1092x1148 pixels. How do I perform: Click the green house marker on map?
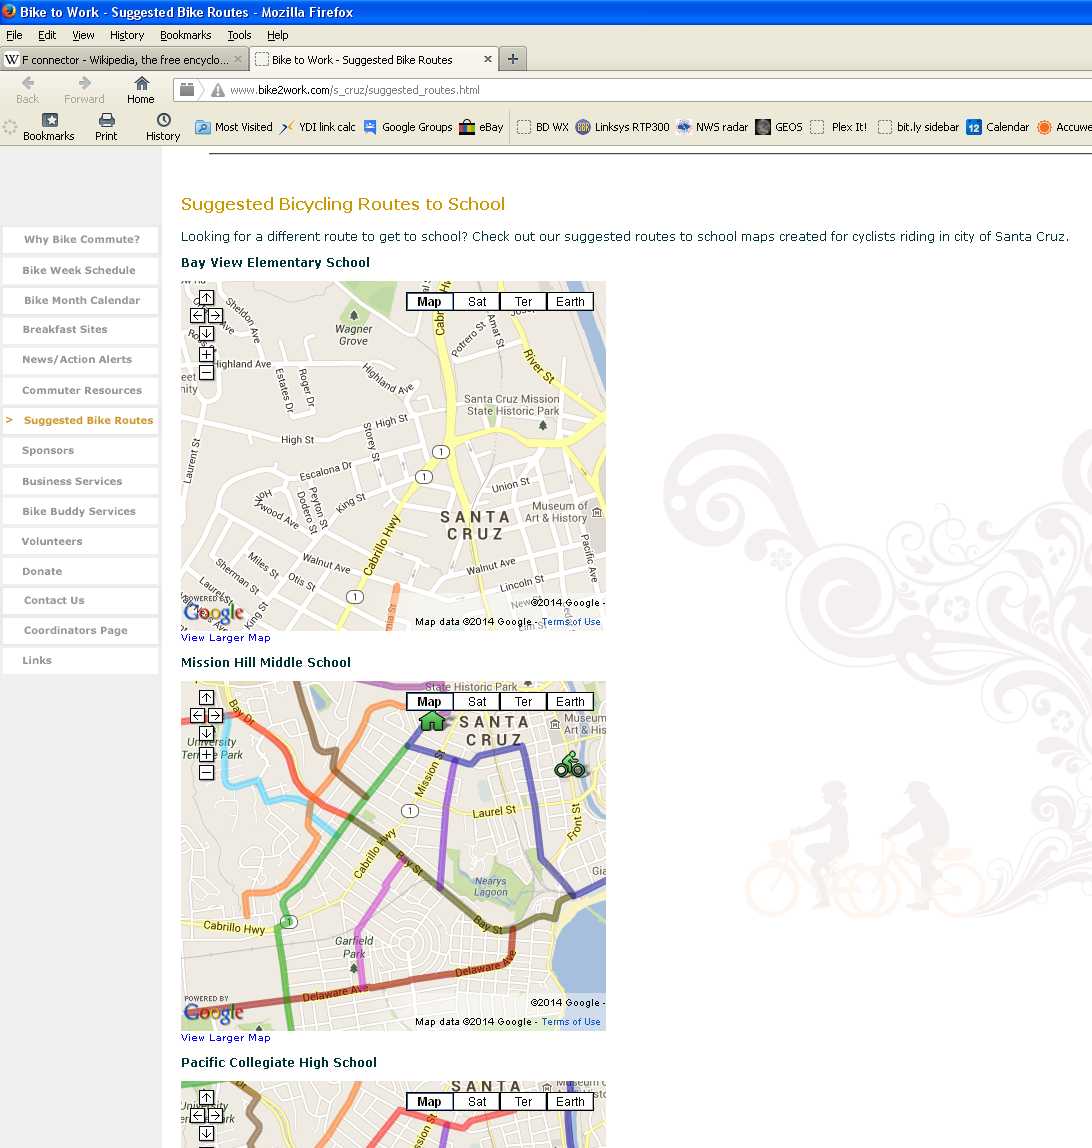(431, 720)
